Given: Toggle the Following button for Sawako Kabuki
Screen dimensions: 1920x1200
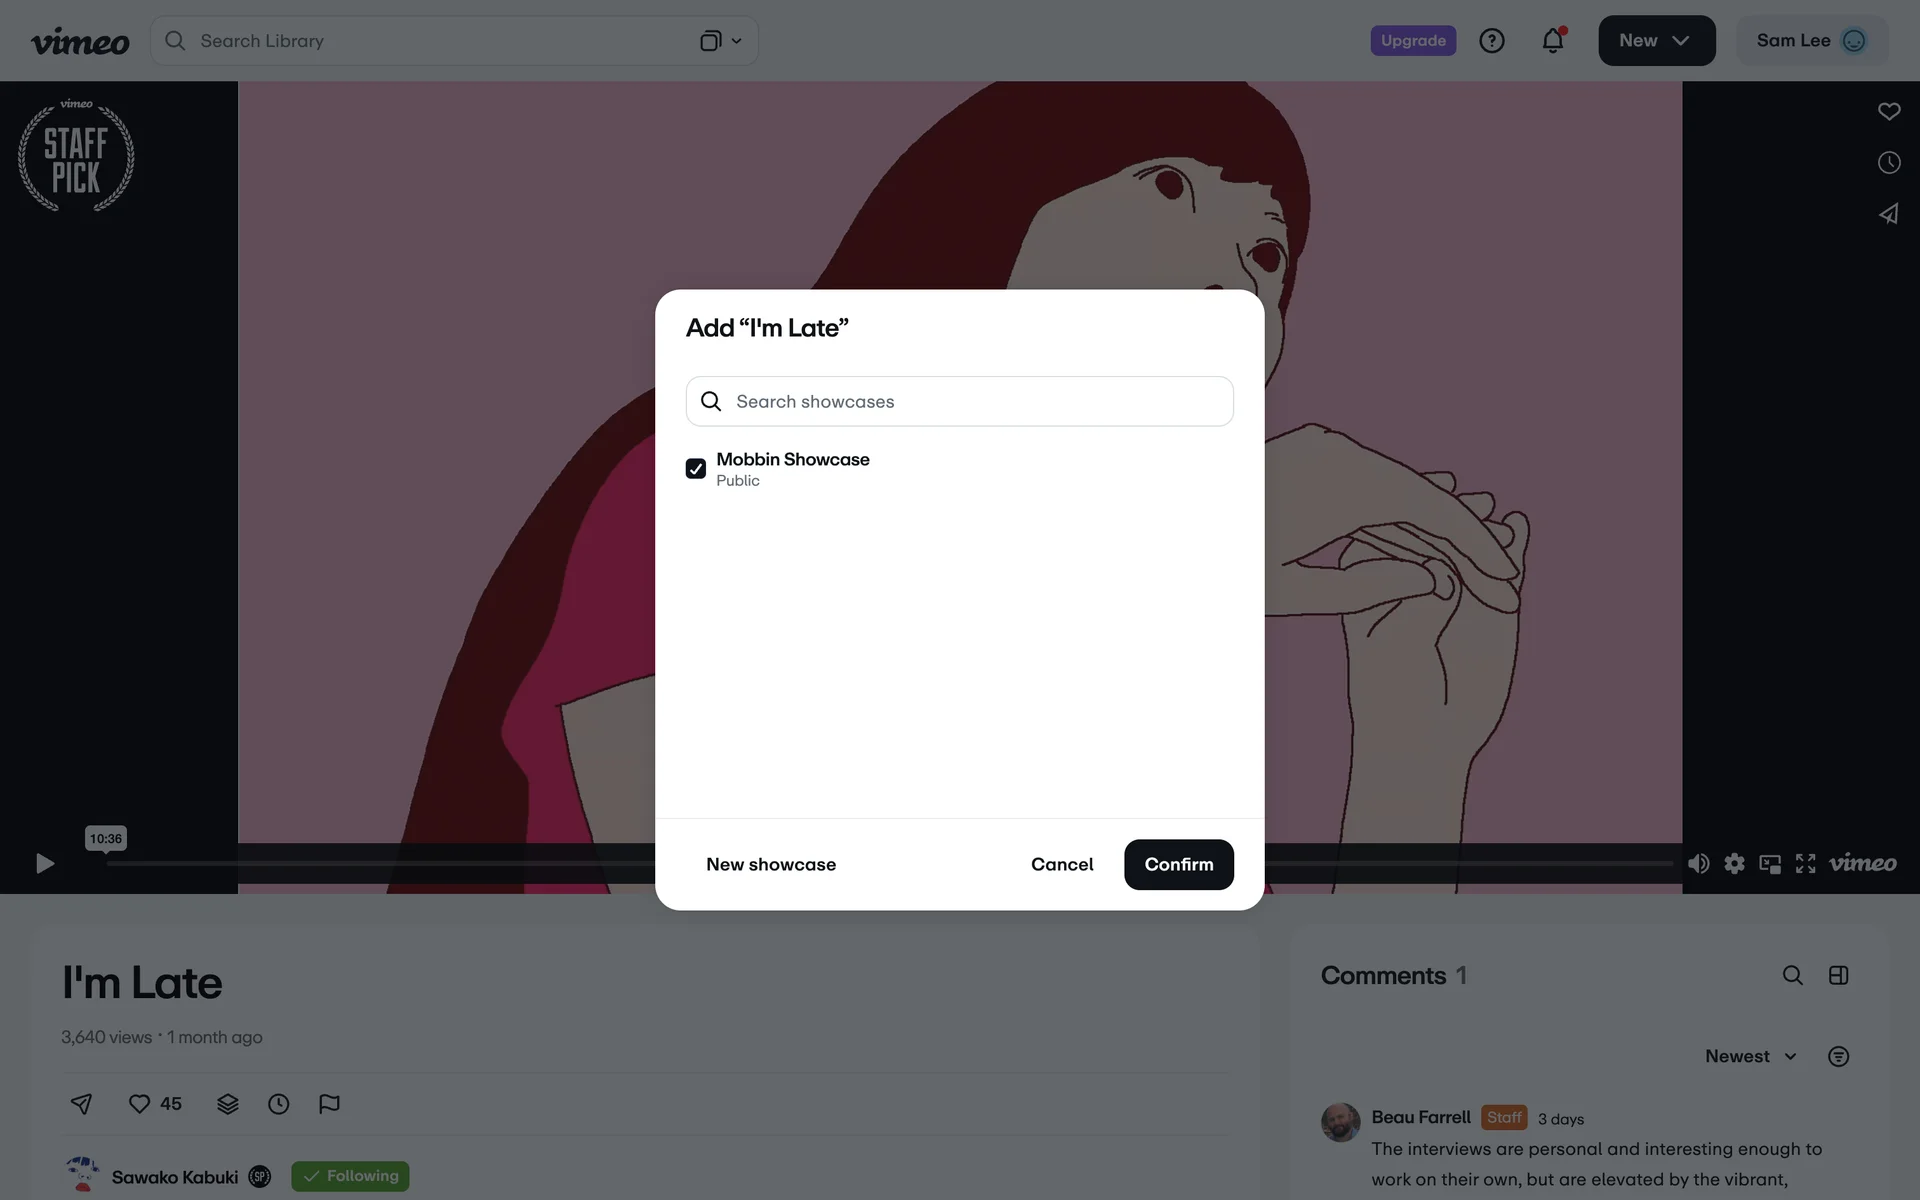Looking at the screenshot, I should (x=350, y=1176).
